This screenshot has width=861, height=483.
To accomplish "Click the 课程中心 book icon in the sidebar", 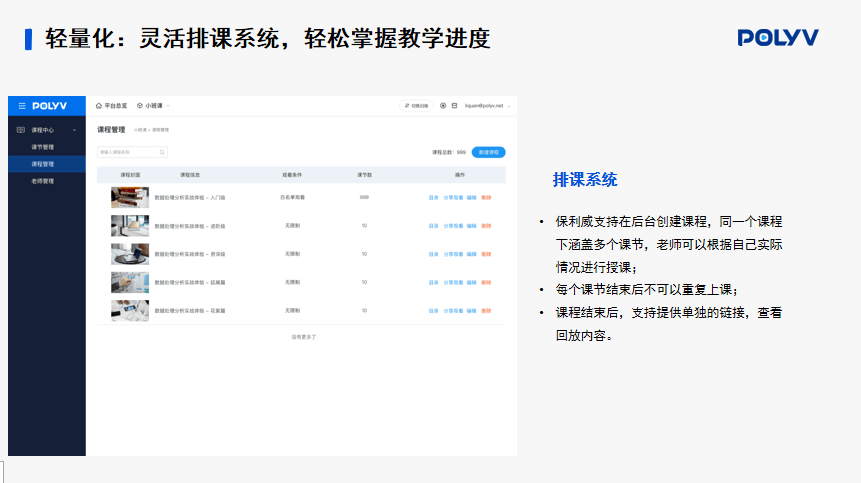I will point(21,130).
